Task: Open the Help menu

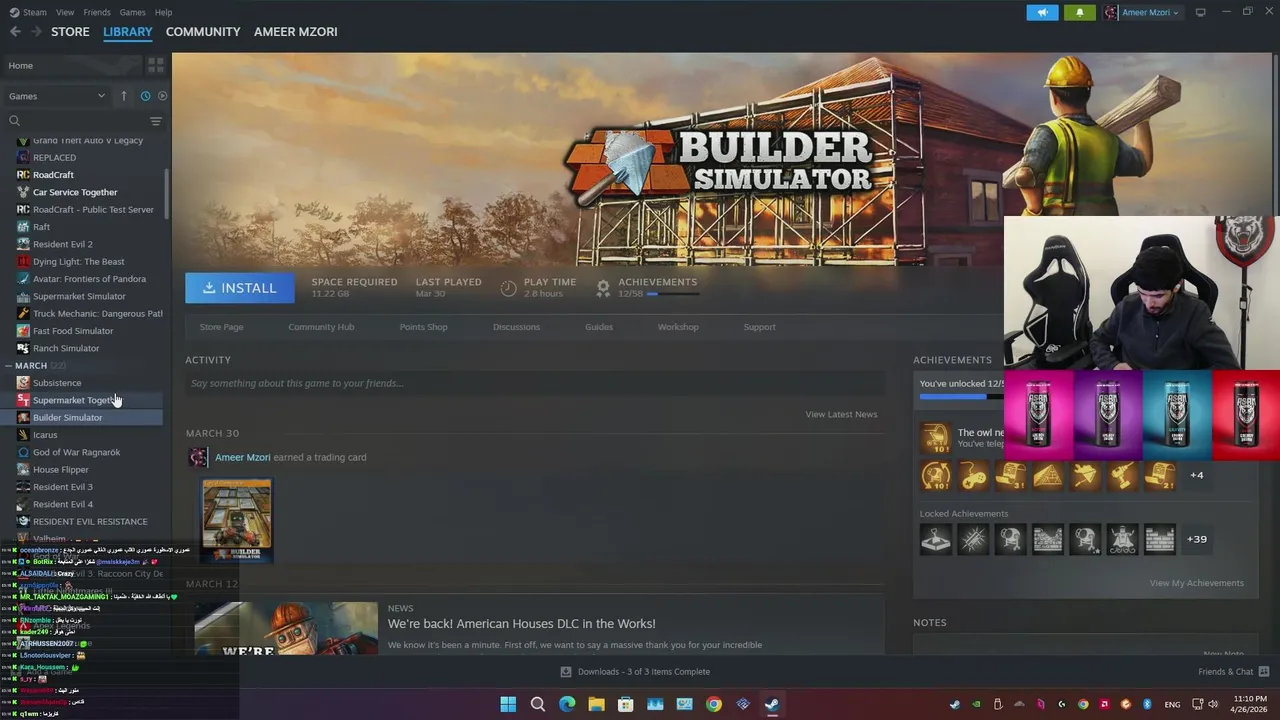Action: (163, 12)
